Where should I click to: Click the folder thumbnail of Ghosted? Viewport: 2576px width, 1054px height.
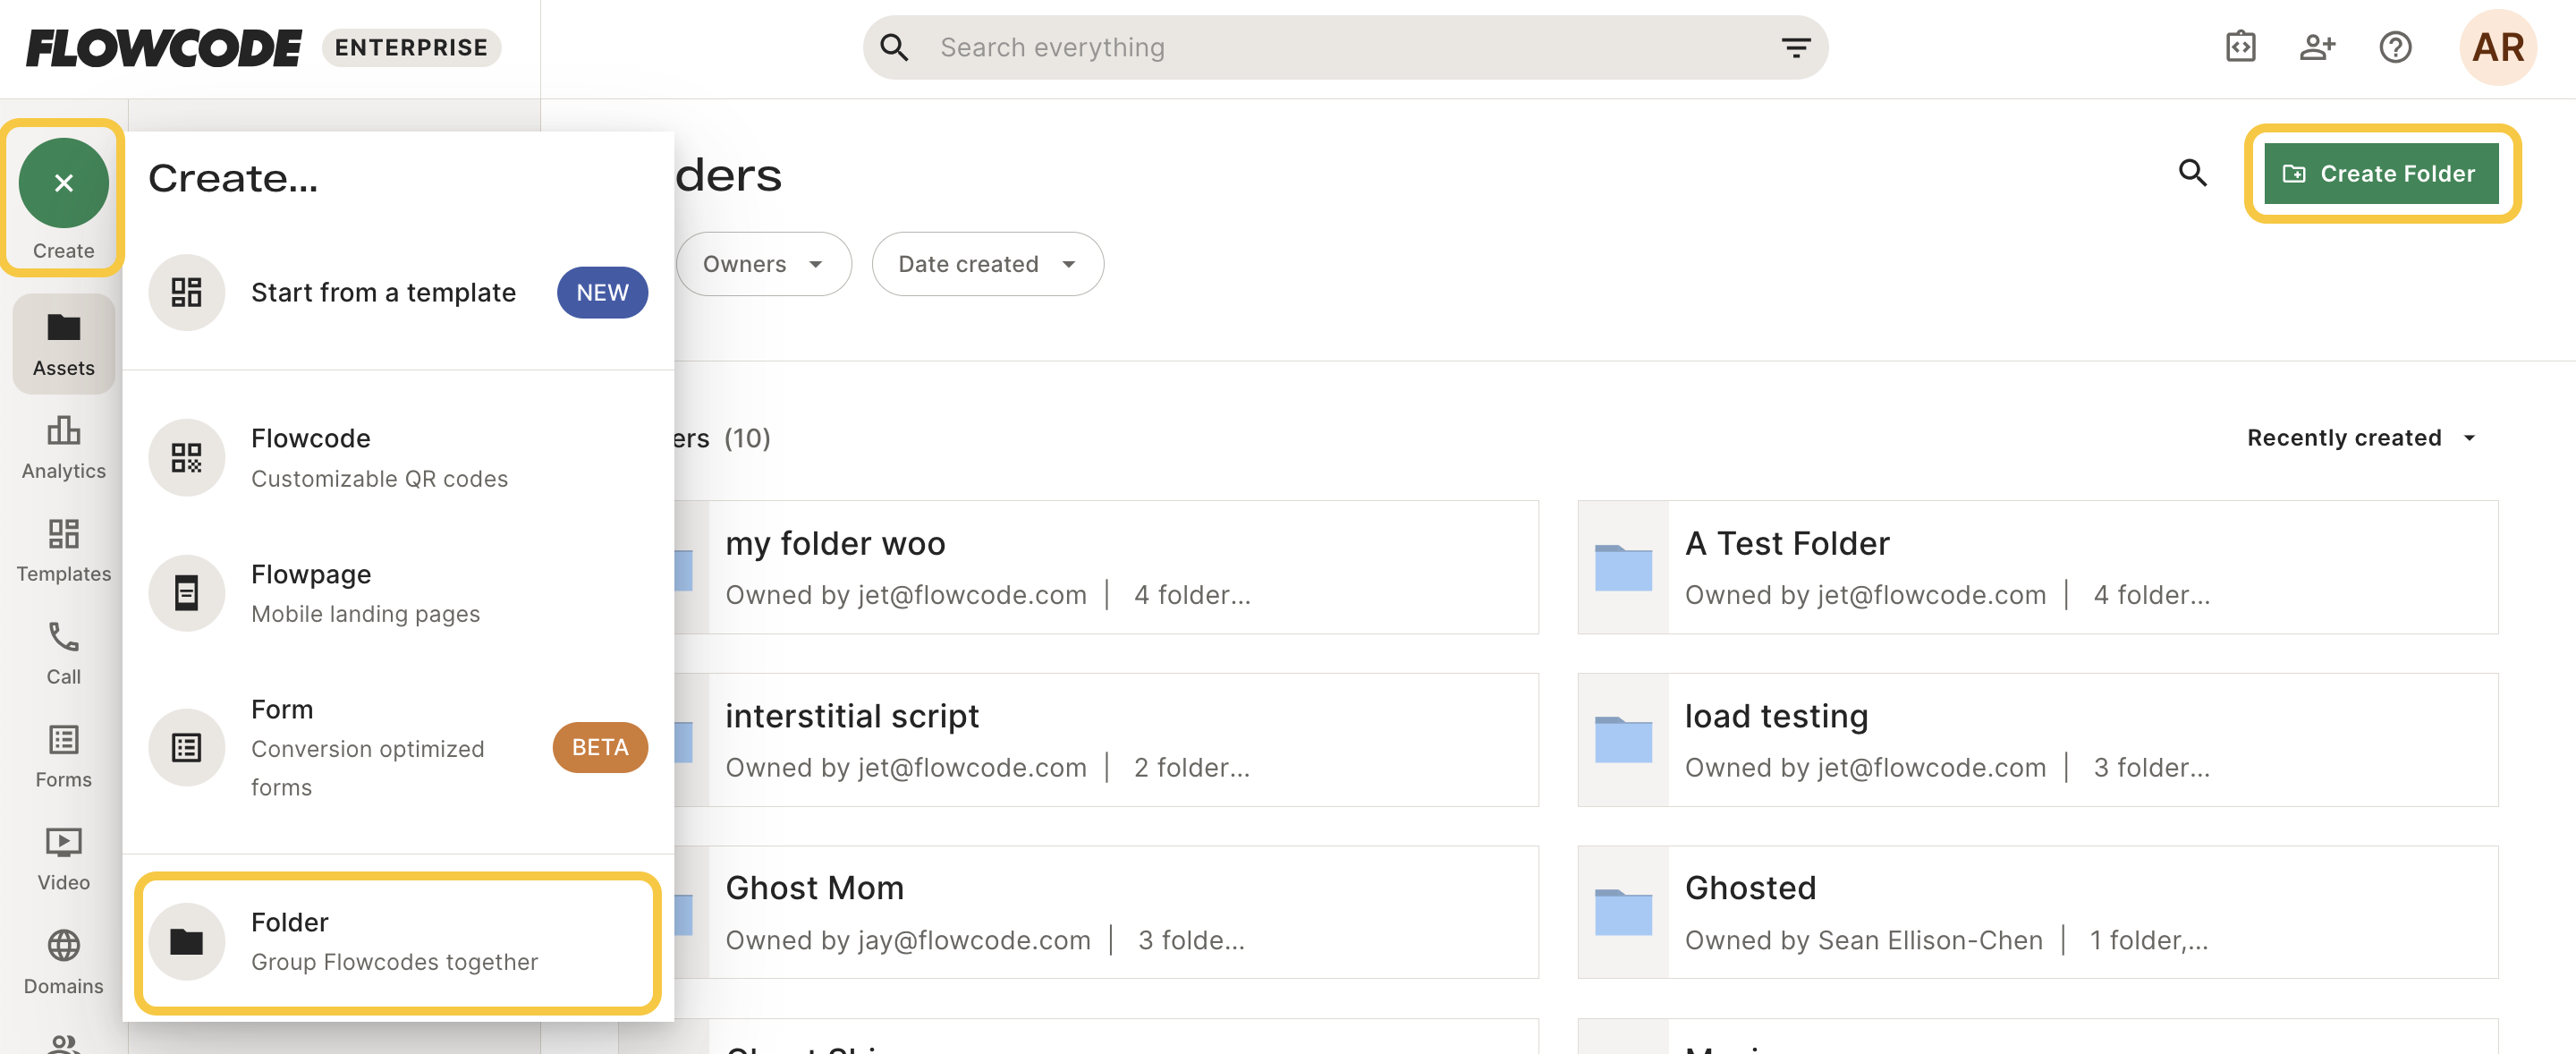pos(1623,912)
